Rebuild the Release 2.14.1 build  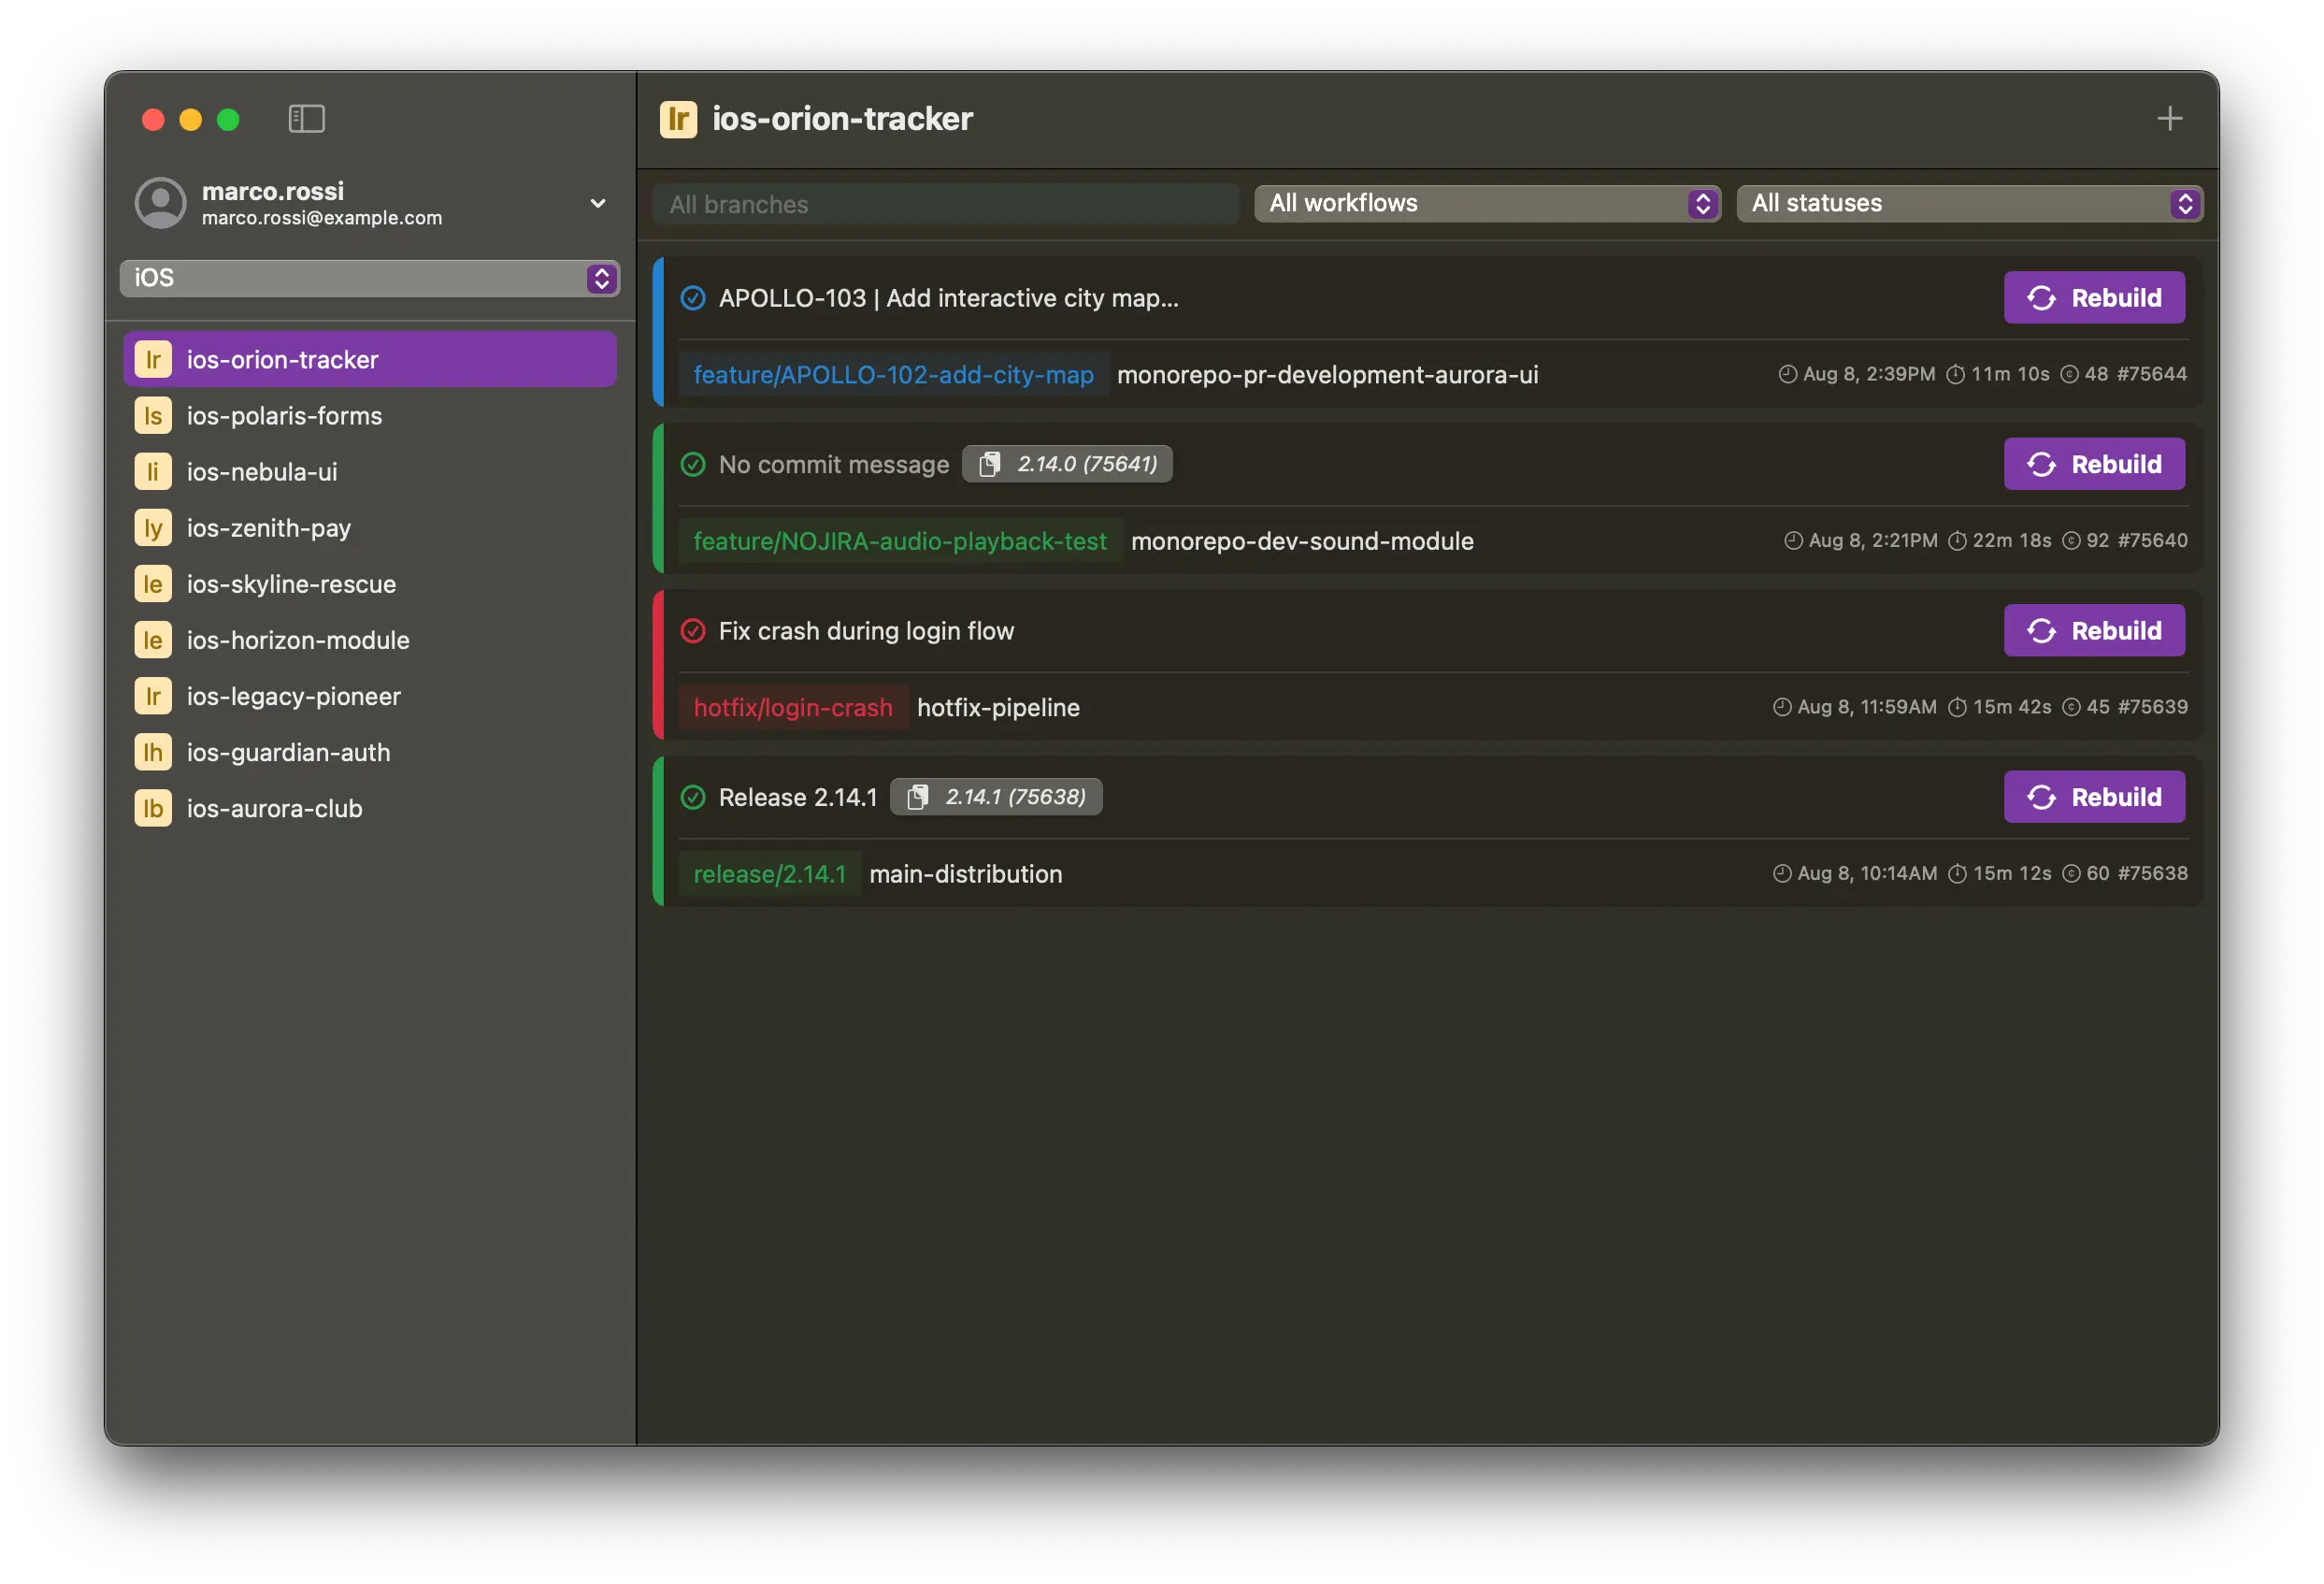2094,797
